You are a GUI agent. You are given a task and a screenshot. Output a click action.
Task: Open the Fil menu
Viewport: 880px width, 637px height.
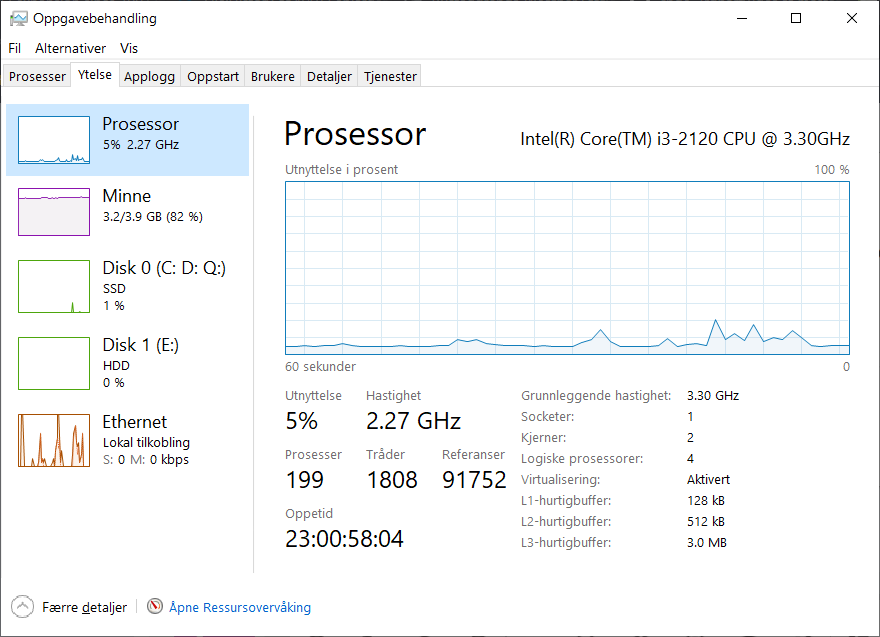pyautogui.click(x=15, y=48)
